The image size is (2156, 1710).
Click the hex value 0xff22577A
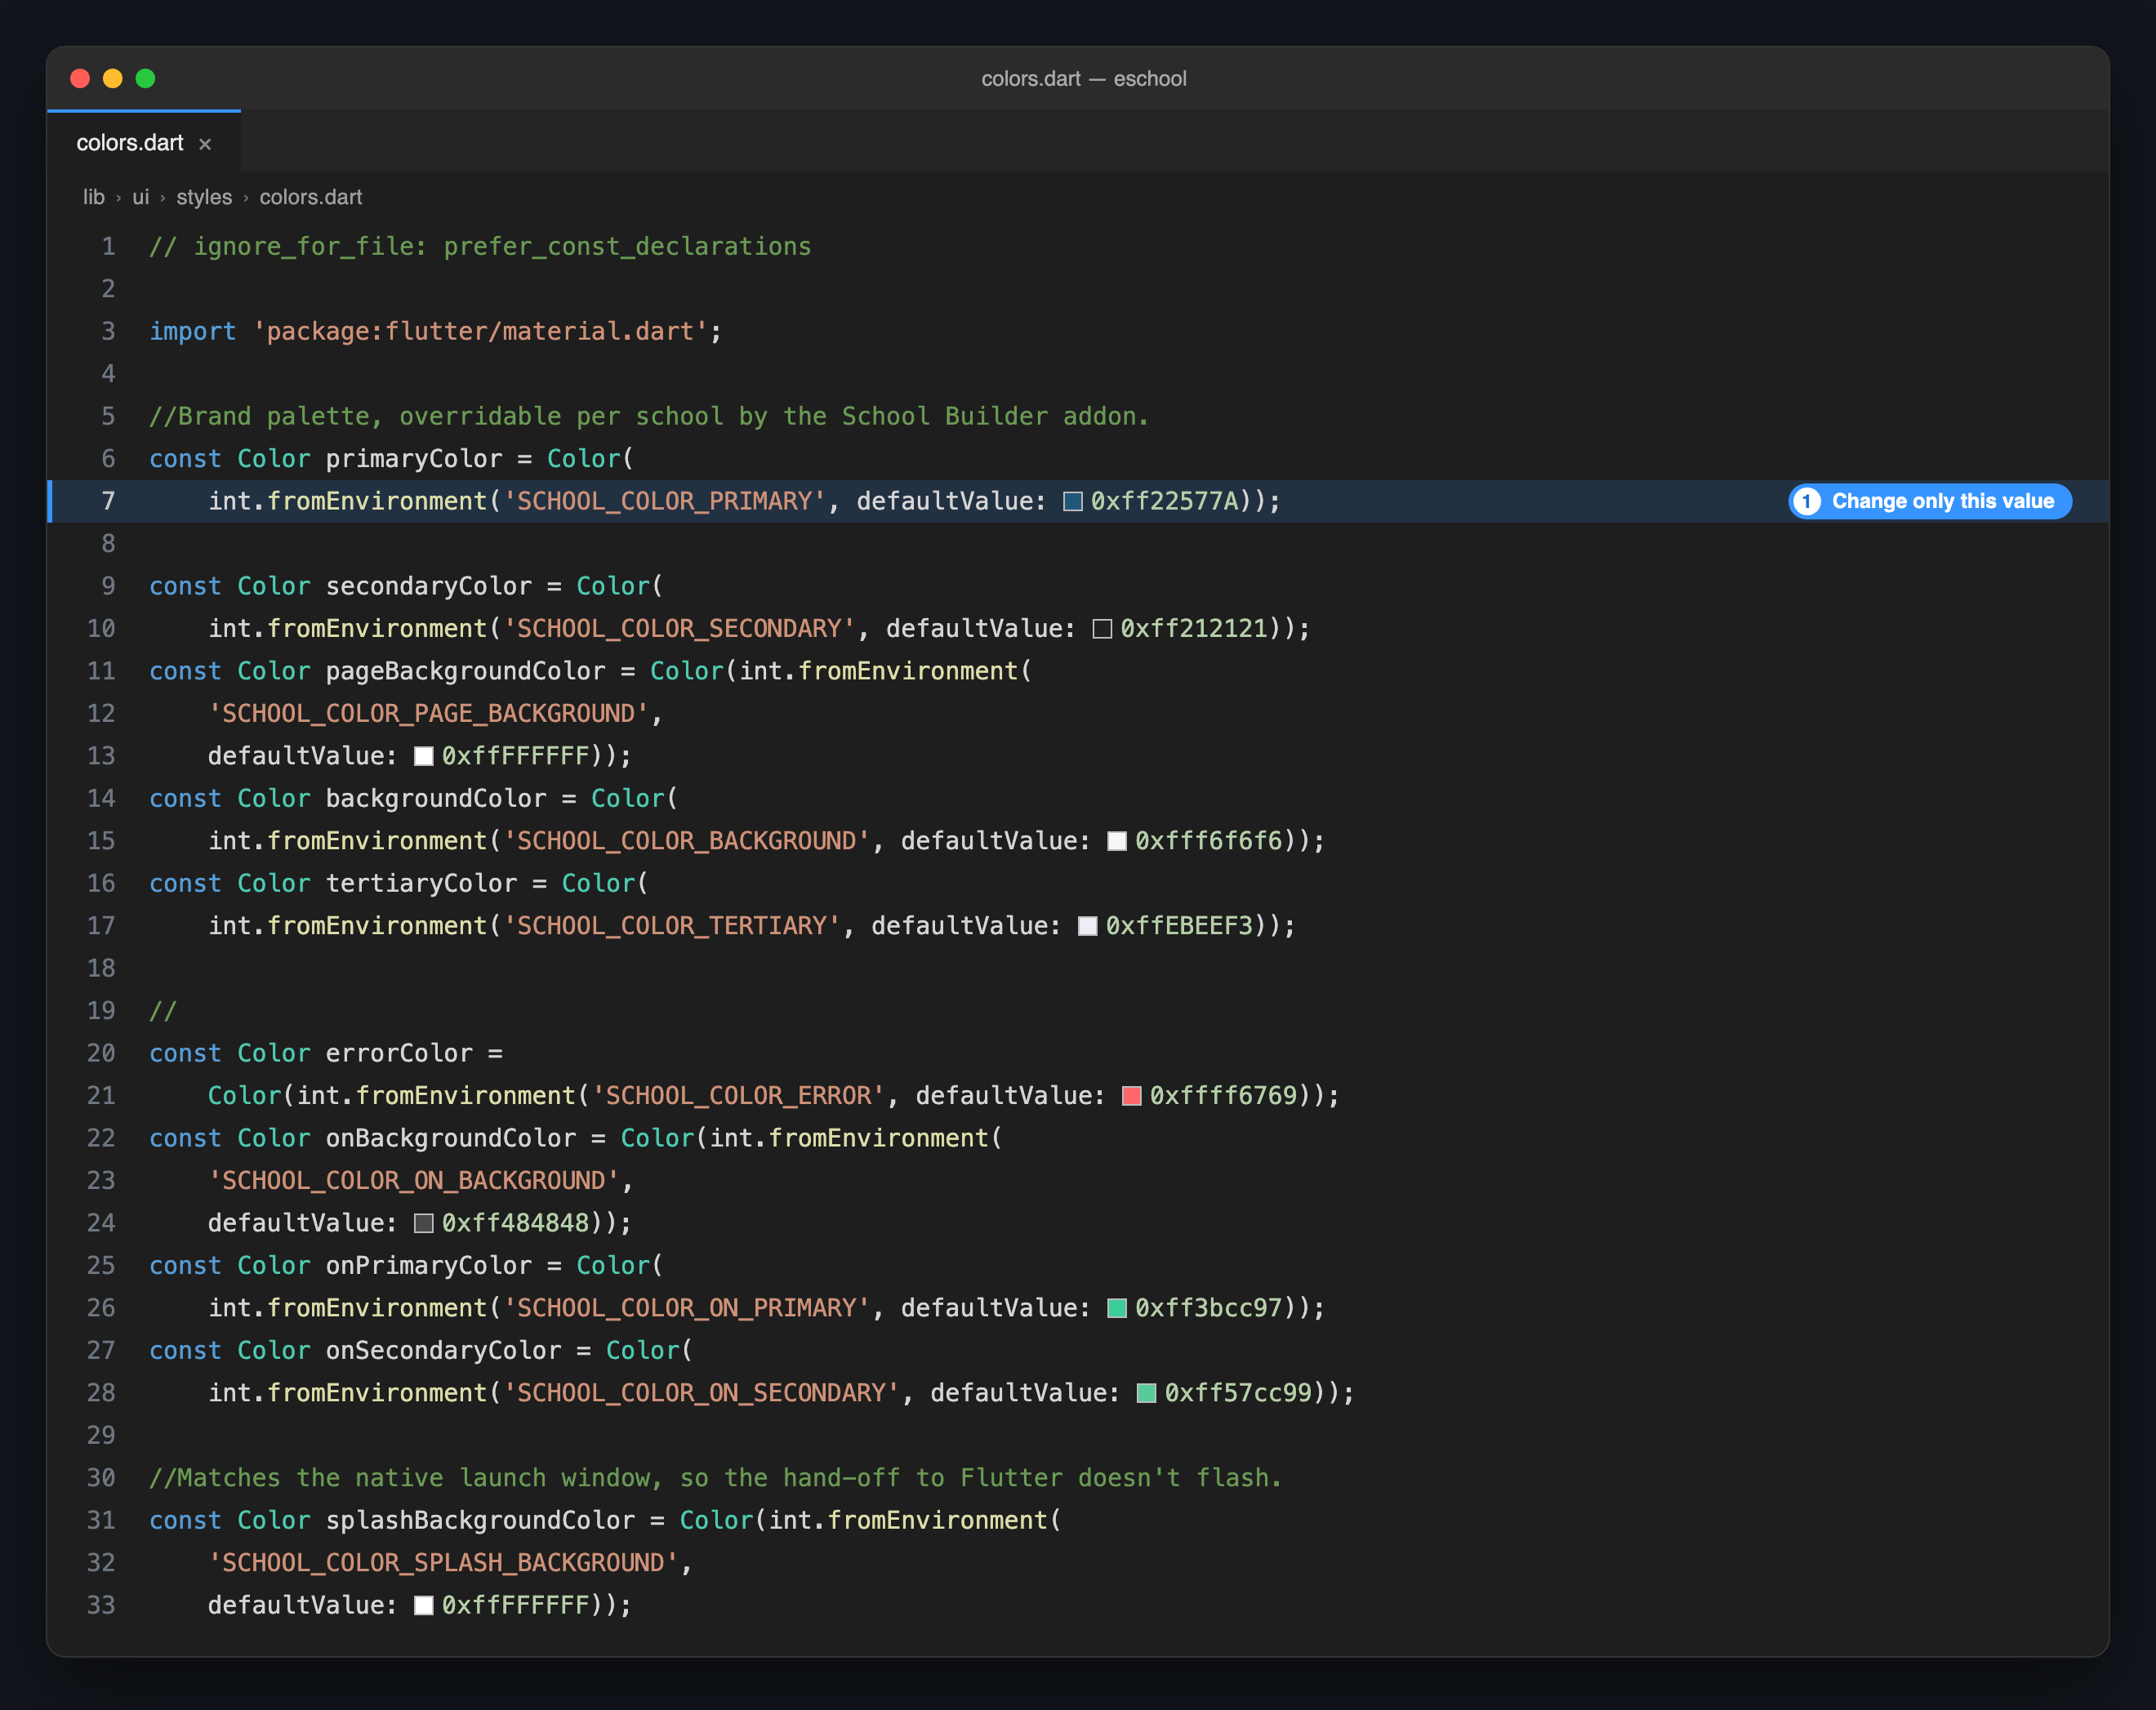pos(1165,501)
